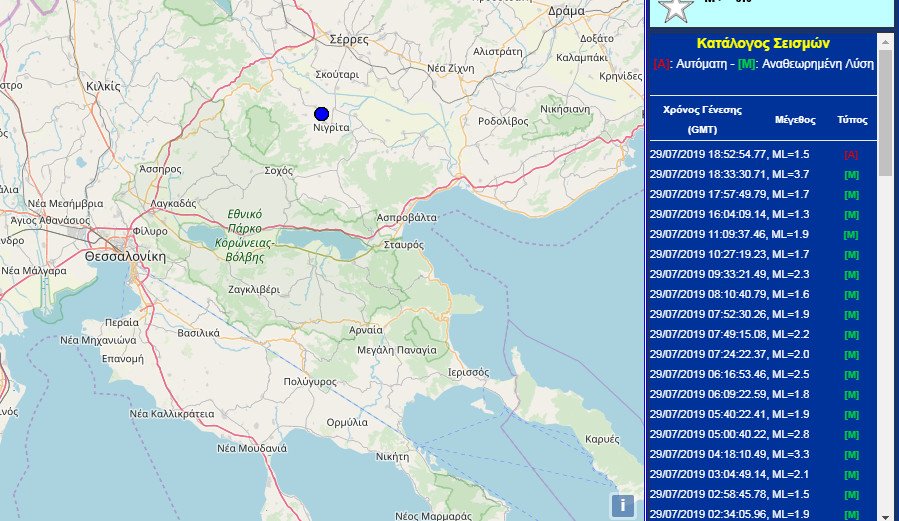Select earthquake 29/07/2019 16:04:09.14, ML=1.3
Image resolution: width=899 pixels, height=521 pixels.
(x=729, y=214)
